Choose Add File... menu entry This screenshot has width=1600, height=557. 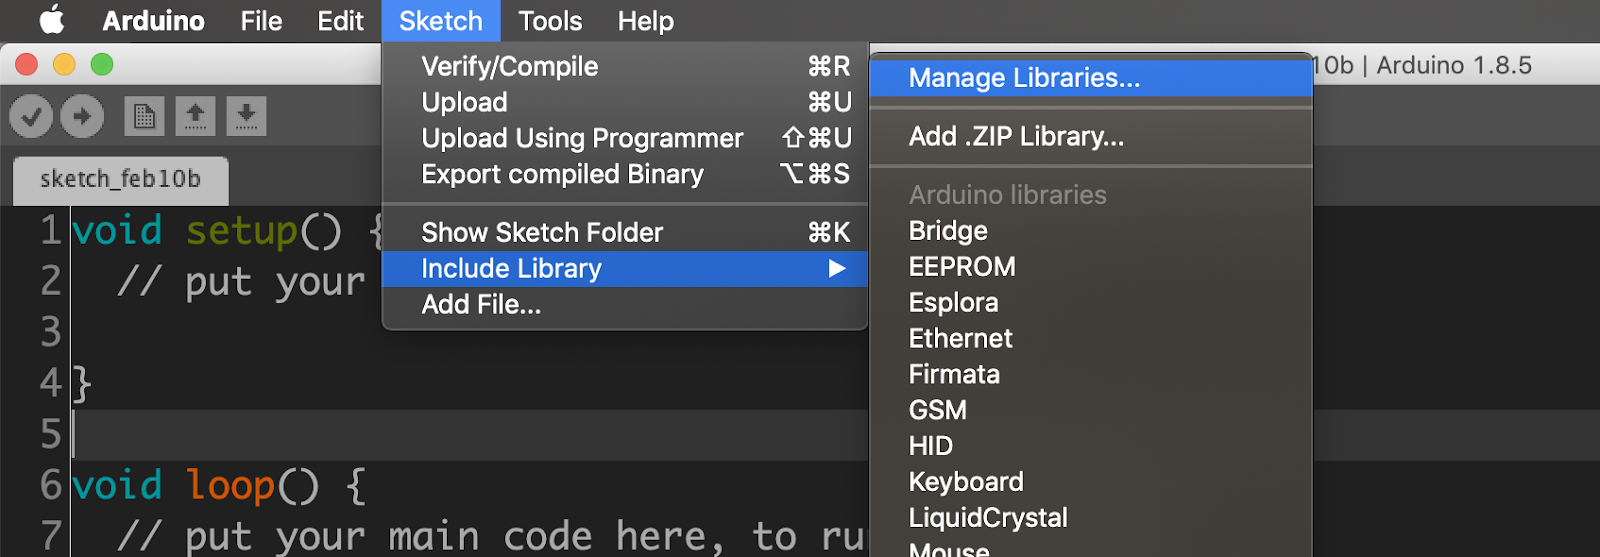click(625, 304)
